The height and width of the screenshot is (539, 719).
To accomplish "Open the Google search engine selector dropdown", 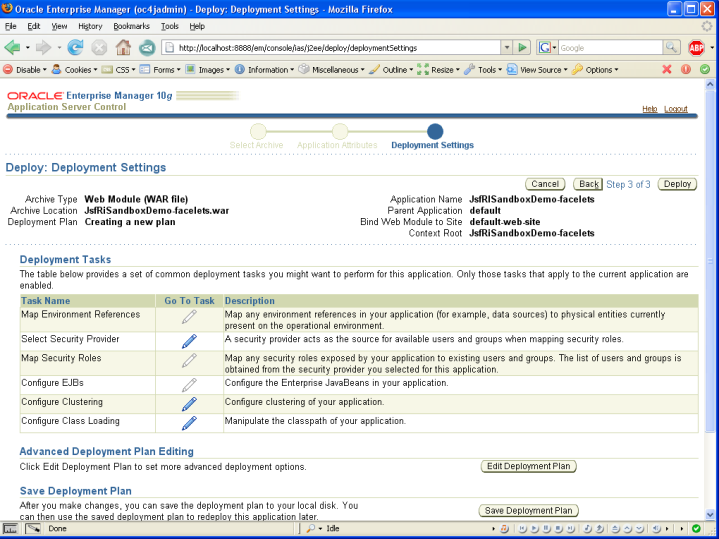I will 548,47.
